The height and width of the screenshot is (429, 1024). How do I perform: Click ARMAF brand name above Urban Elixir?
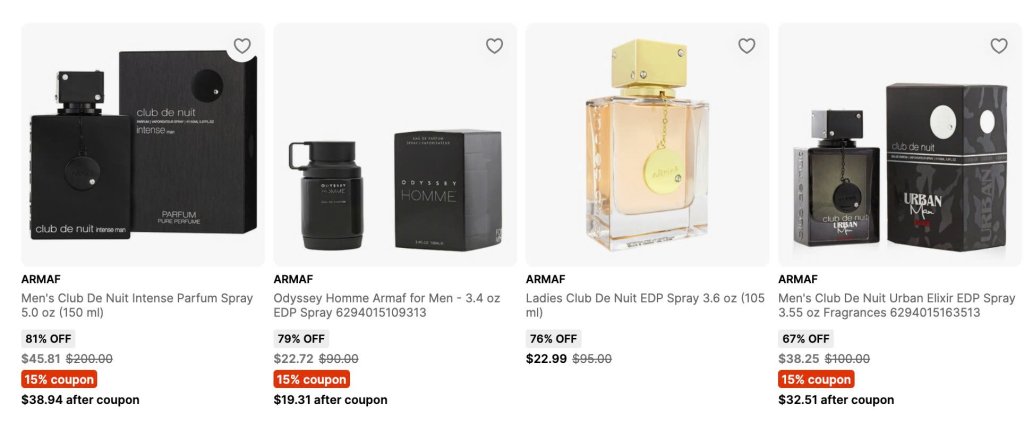[797, 279]
